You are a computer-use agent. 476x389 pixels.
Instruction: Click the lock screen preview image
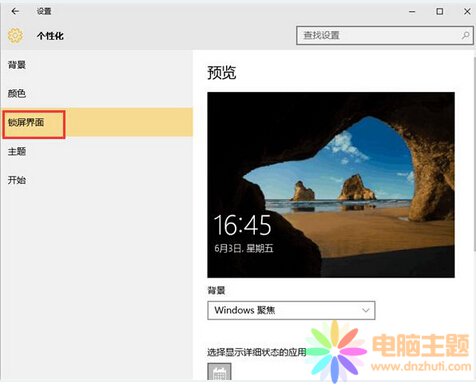point(331,185)
